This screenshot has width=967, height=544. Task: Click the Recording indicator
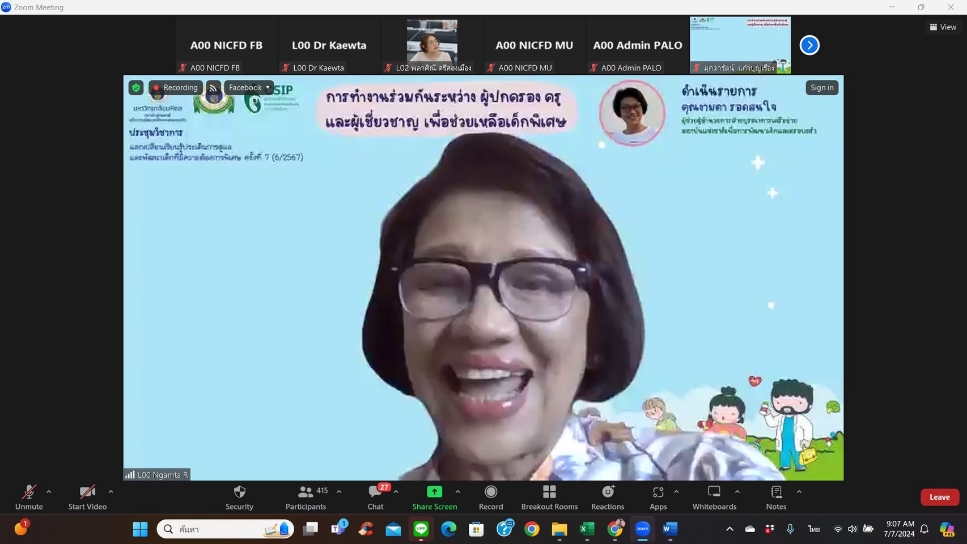coord(175,88)
